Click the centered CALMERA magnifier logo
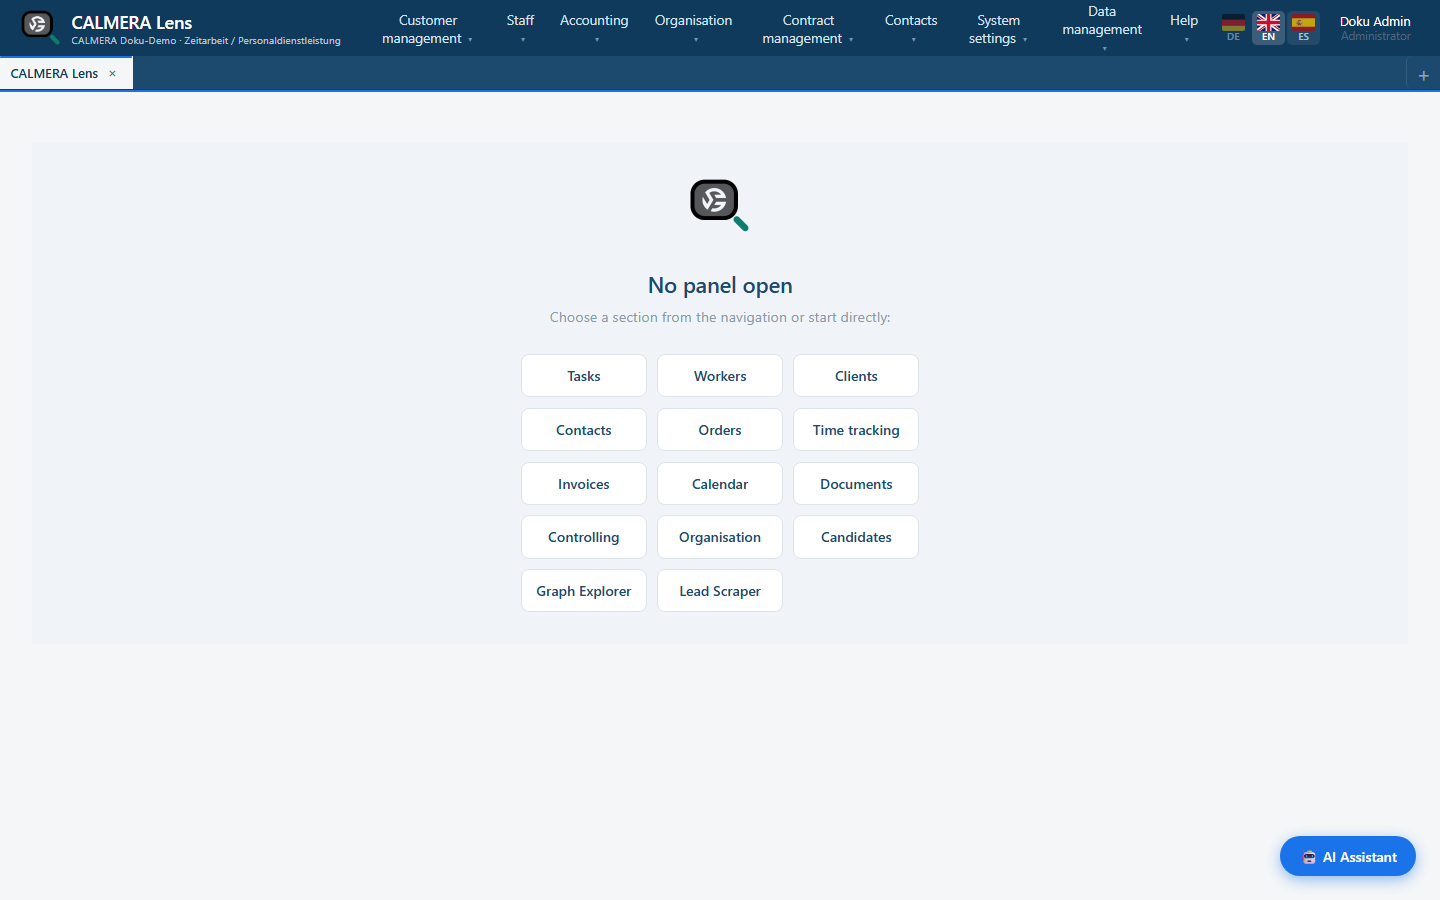1440x900 pixels. coord(720,205)
